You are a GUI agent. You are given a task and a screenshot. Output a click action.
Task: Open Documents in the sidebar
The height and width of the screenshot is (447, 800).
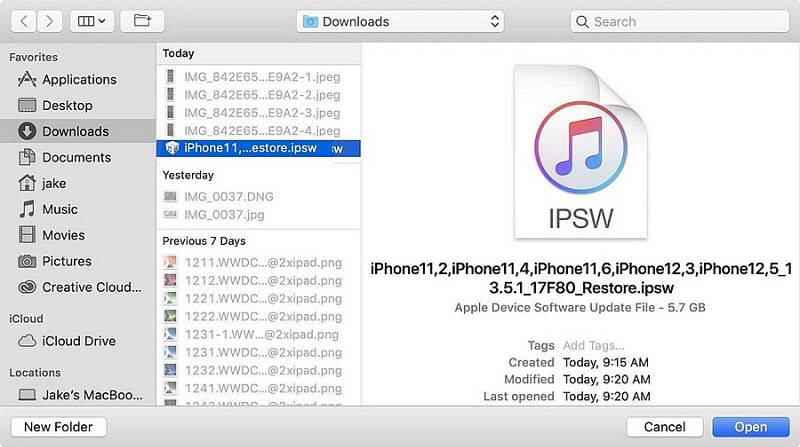point(78,157)
